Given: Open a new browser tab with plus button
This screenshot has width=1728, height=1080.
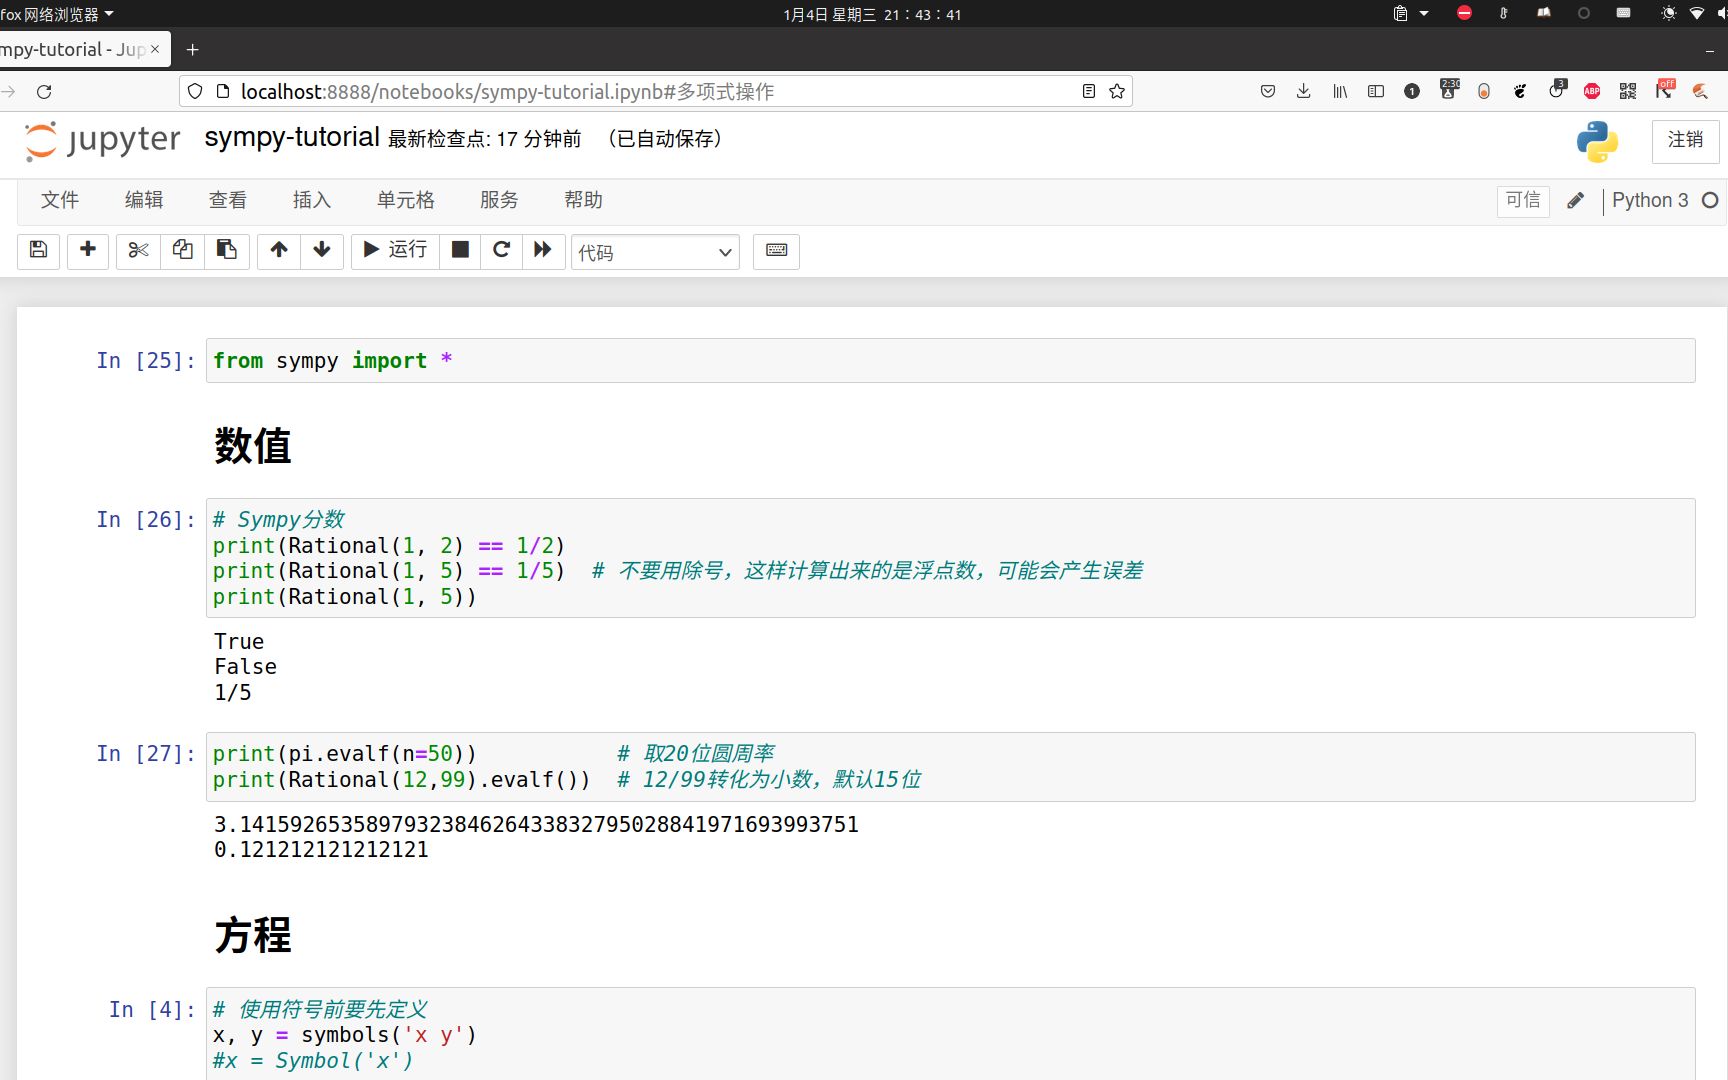Looking at the screenshot, I should [193, 49].
